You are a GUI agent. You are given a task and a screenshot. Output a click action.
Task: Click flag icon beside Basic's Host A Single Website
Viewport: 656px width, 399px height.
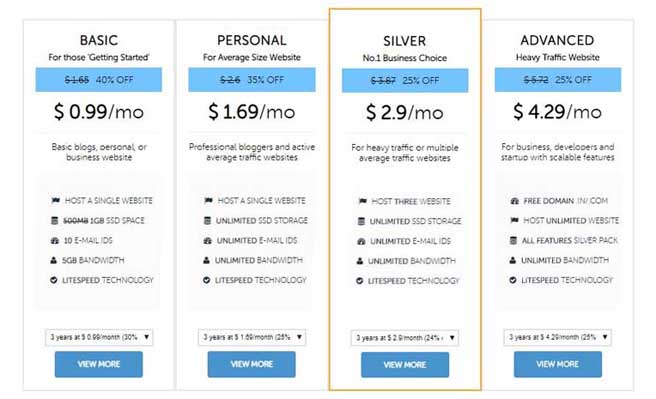click(x=56, y=200)
